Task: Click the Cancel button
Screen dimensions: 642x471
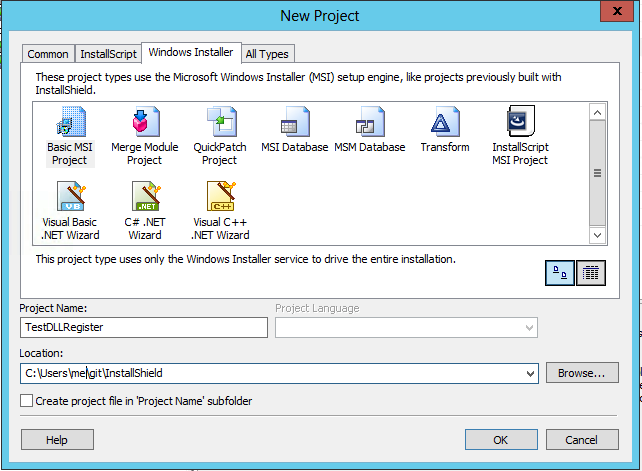Action: click(x=582, y=439)
